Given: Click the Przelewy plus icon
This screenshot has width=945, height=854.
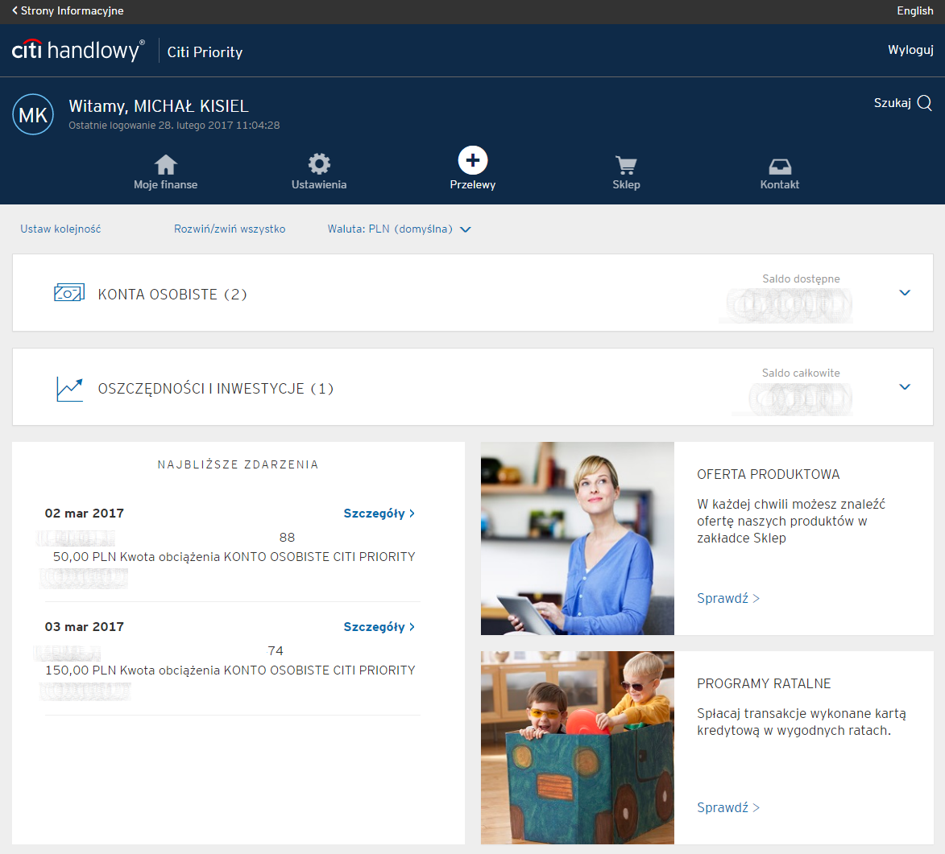Looking at the screenshot, I should point(473,160).
